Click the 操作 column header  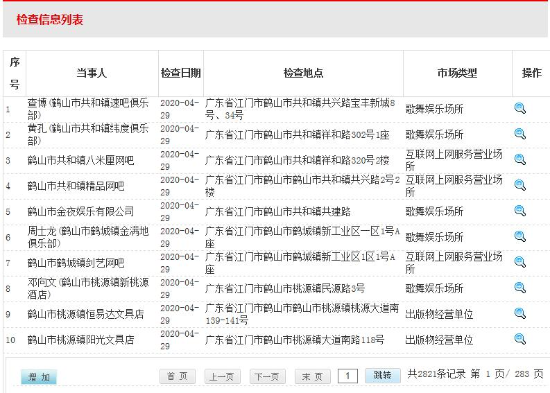(x=531, y=73)
